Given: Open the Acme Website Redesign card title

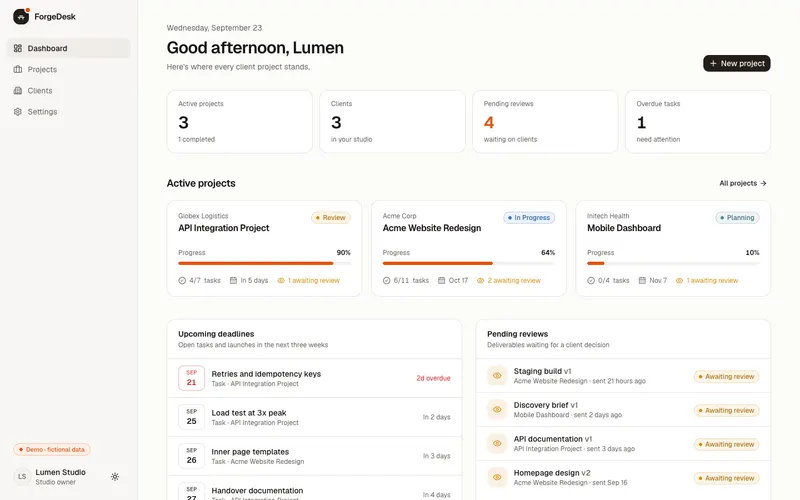Looking at the screenshot, I should click(x=432, y=228).
